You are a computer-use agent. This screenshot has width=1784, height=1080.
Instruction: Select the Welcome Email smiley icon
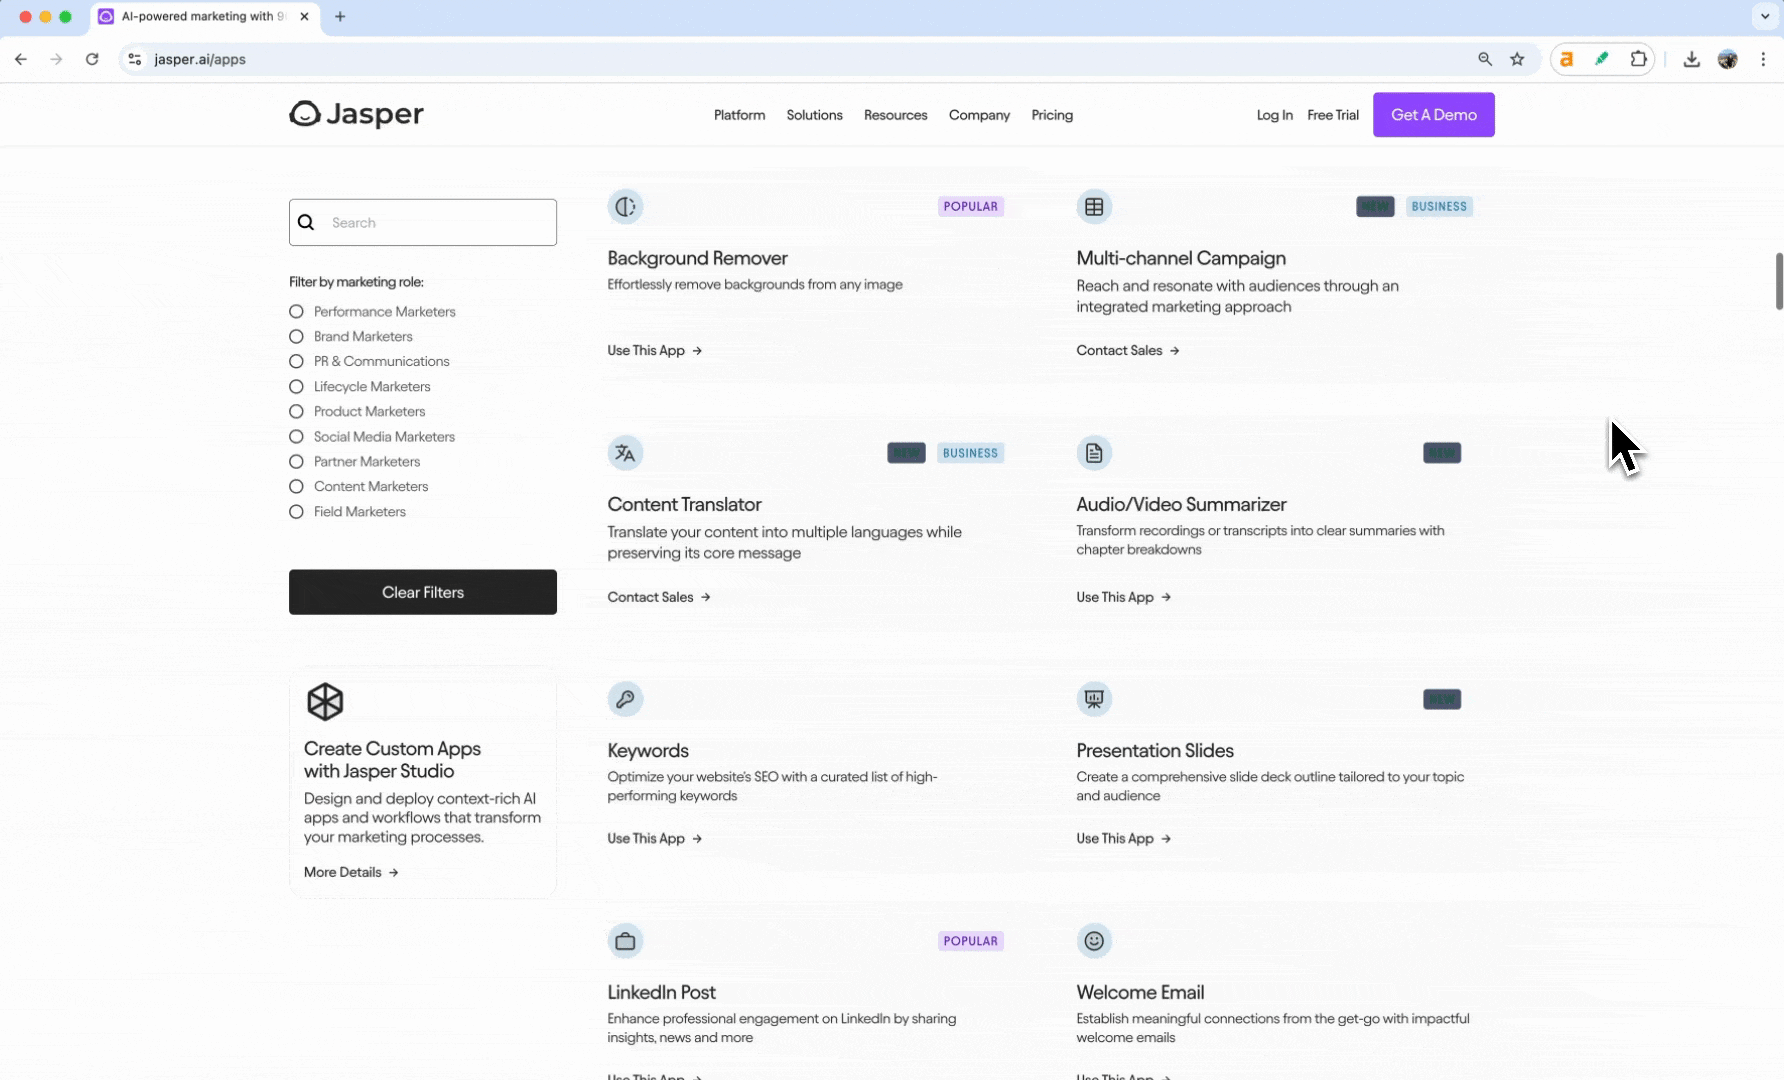coord(1094,941)
